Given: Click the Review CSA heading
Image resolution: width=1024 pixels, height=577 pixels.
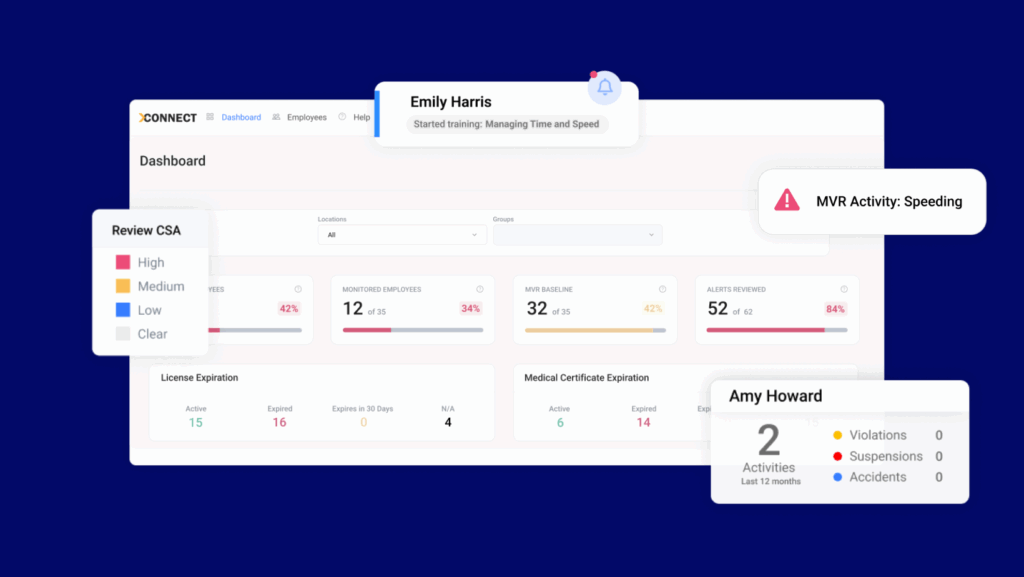Looking at the screenshot, I should pyautogui.click(x=146, y=230).
